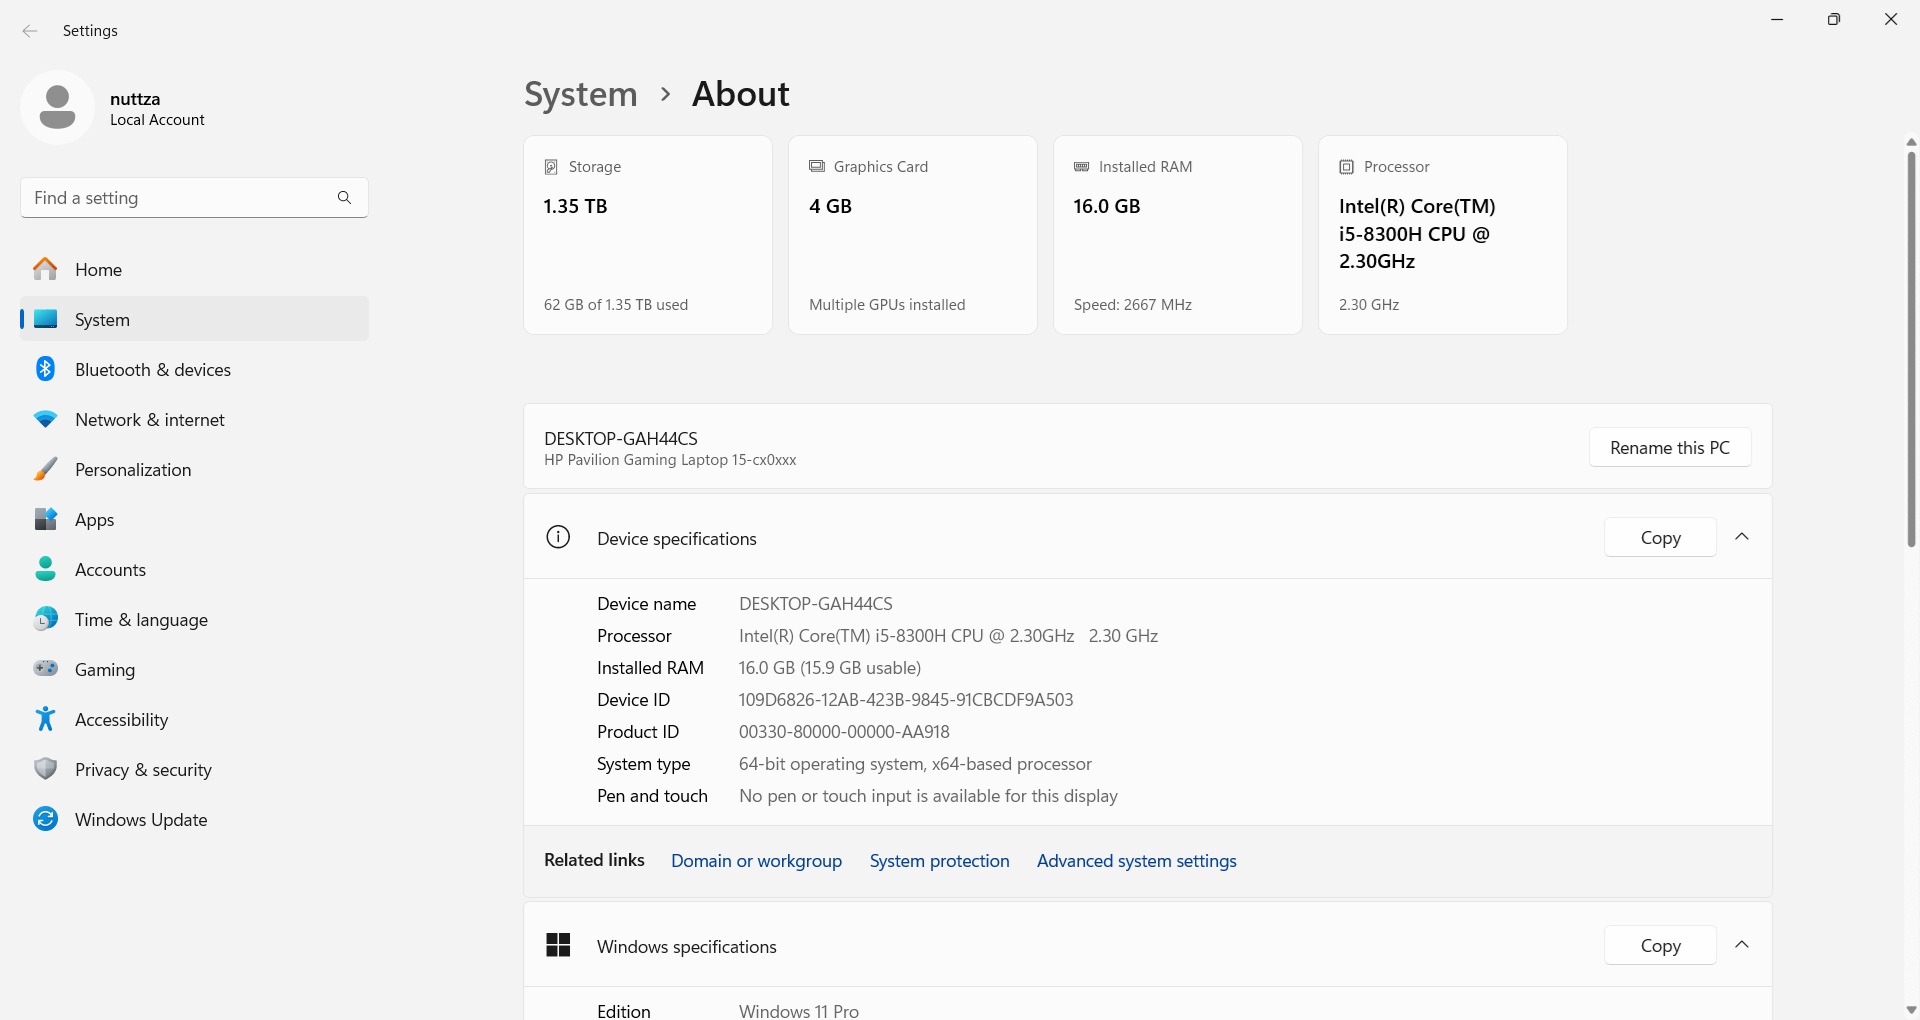This screenshot has width=1920, height=1020.
Task: Click the Processor chip icon
Action: [1346, 167]
